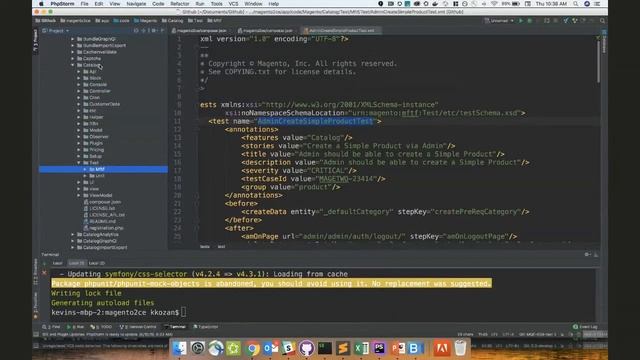Open the VCS menu
This screenshot has height=360, width=640.
(233, 4)
